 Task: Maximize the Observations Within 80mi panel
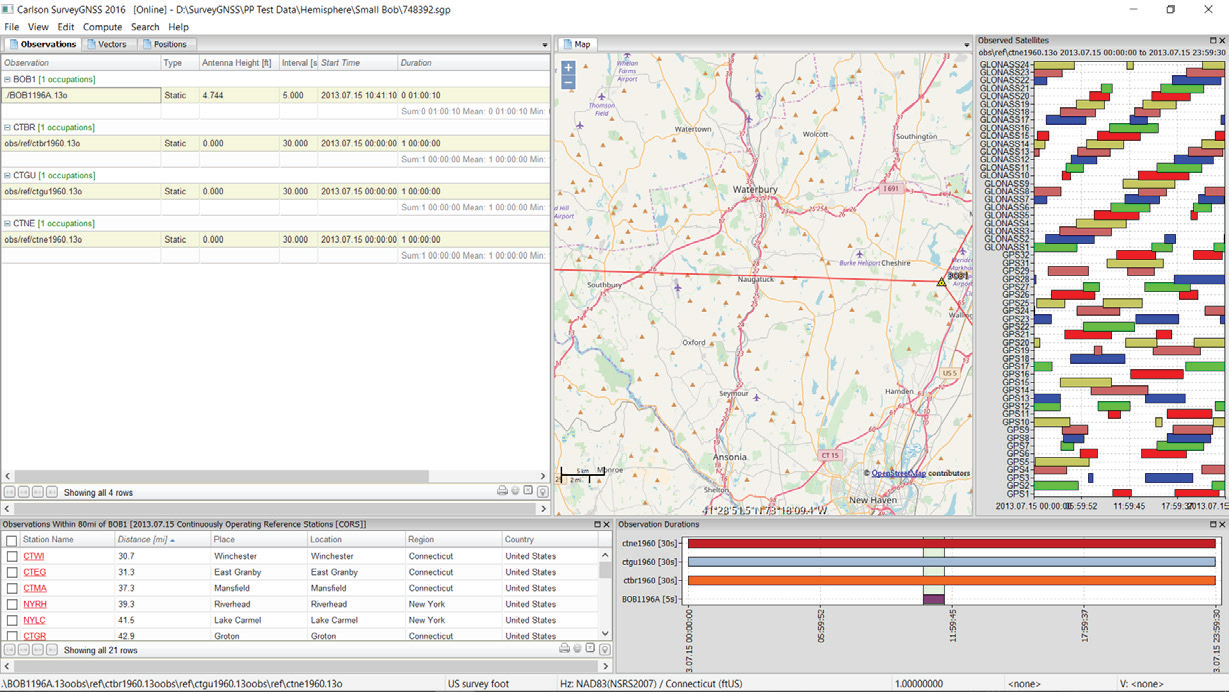(597, 524)
